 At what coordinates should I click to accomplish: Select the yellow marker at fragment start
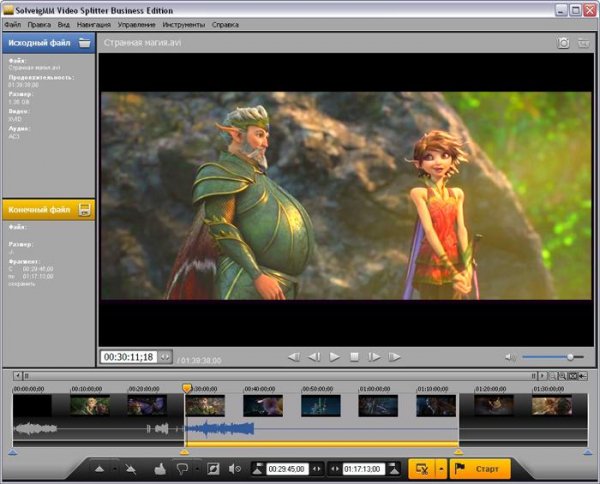click(x=184, y=453)
